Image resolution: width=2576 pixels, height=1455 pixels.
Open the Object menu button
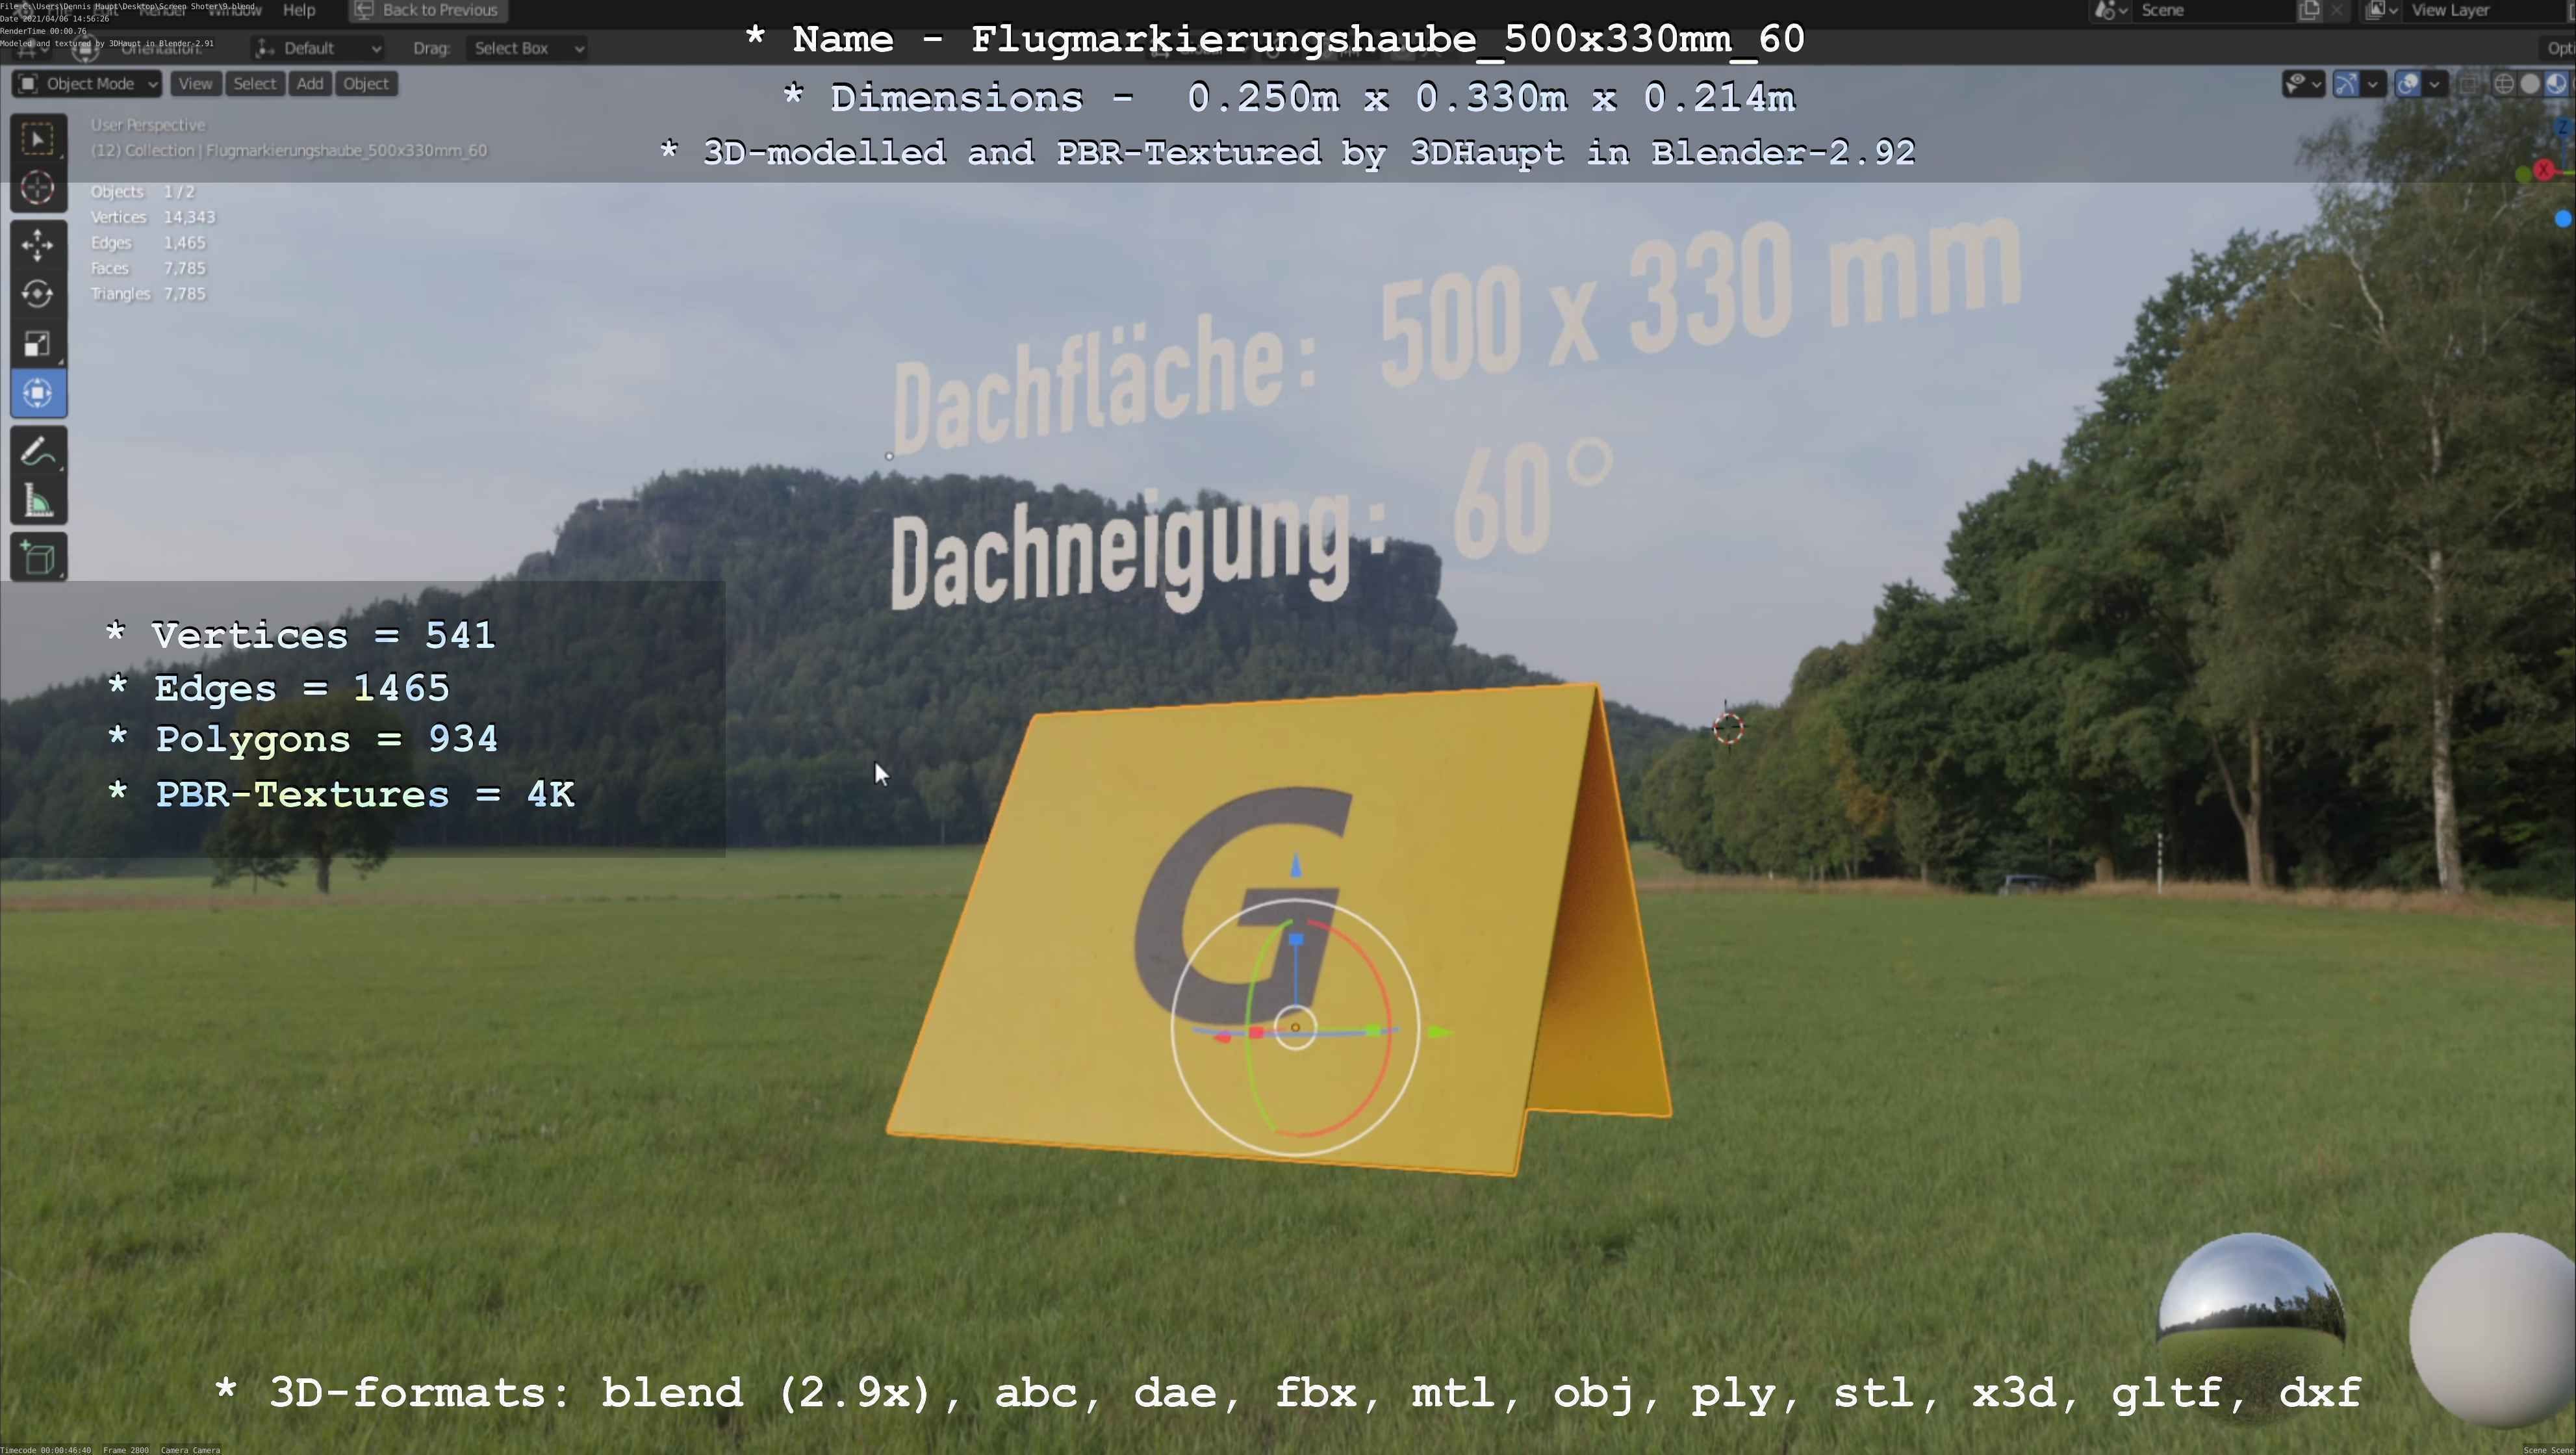(366, 84)
